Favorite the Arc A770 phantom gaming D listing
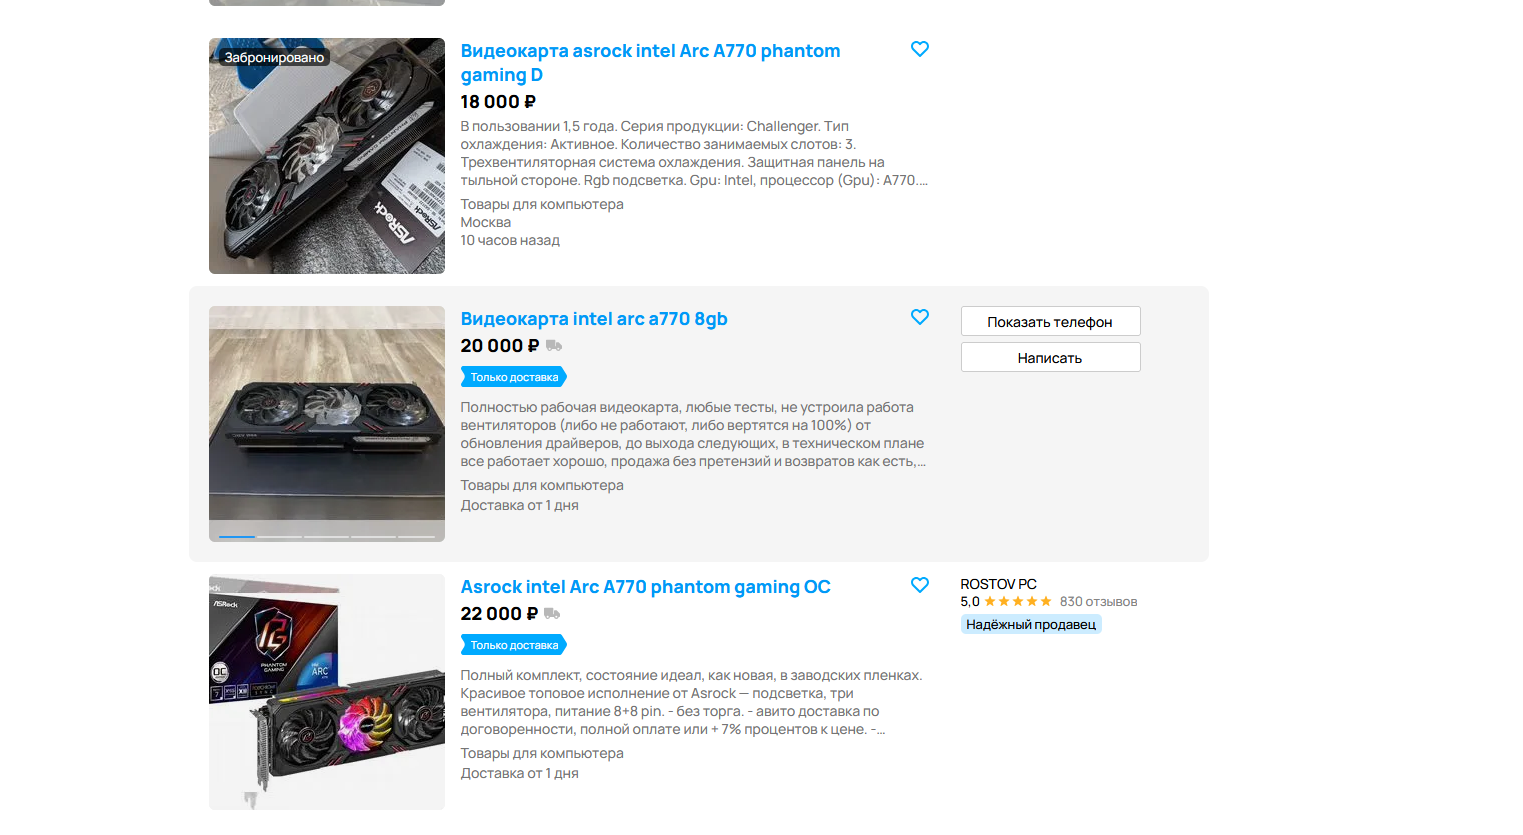This screenshot has width=1523, height=835. coord(920,49)
